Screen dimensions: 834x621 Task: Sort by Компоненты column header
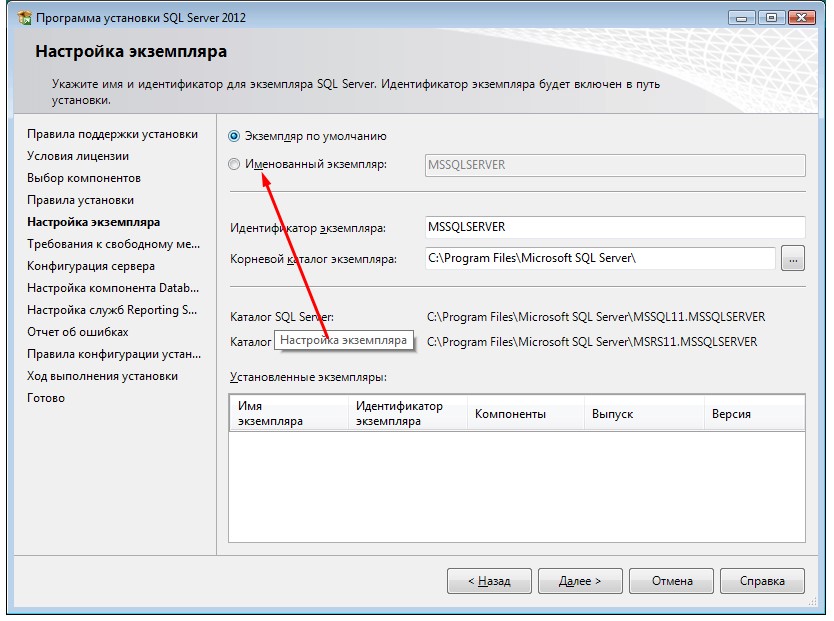pos(526,413)
